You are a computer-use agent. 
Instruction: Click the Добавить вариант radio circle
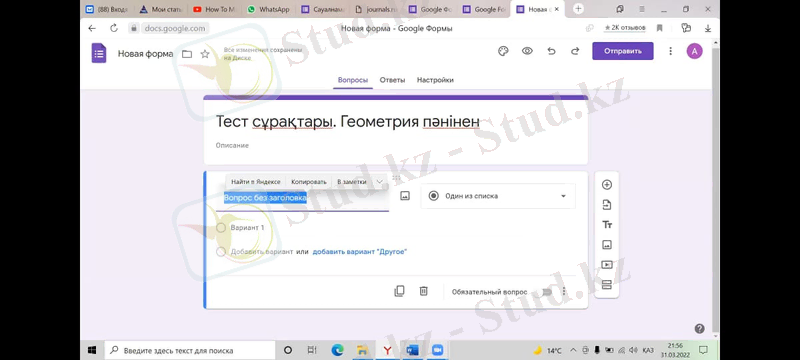pyautogui.click(x=221, y=251)
